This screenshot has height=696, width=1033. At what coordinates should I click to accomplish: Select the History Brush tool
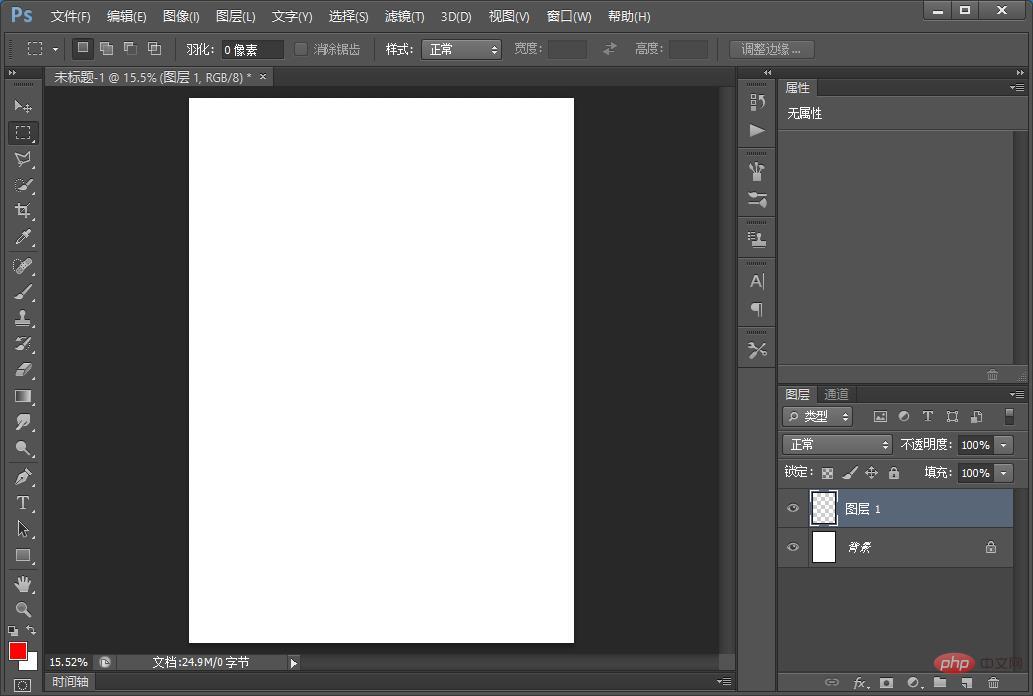[23, 344]
